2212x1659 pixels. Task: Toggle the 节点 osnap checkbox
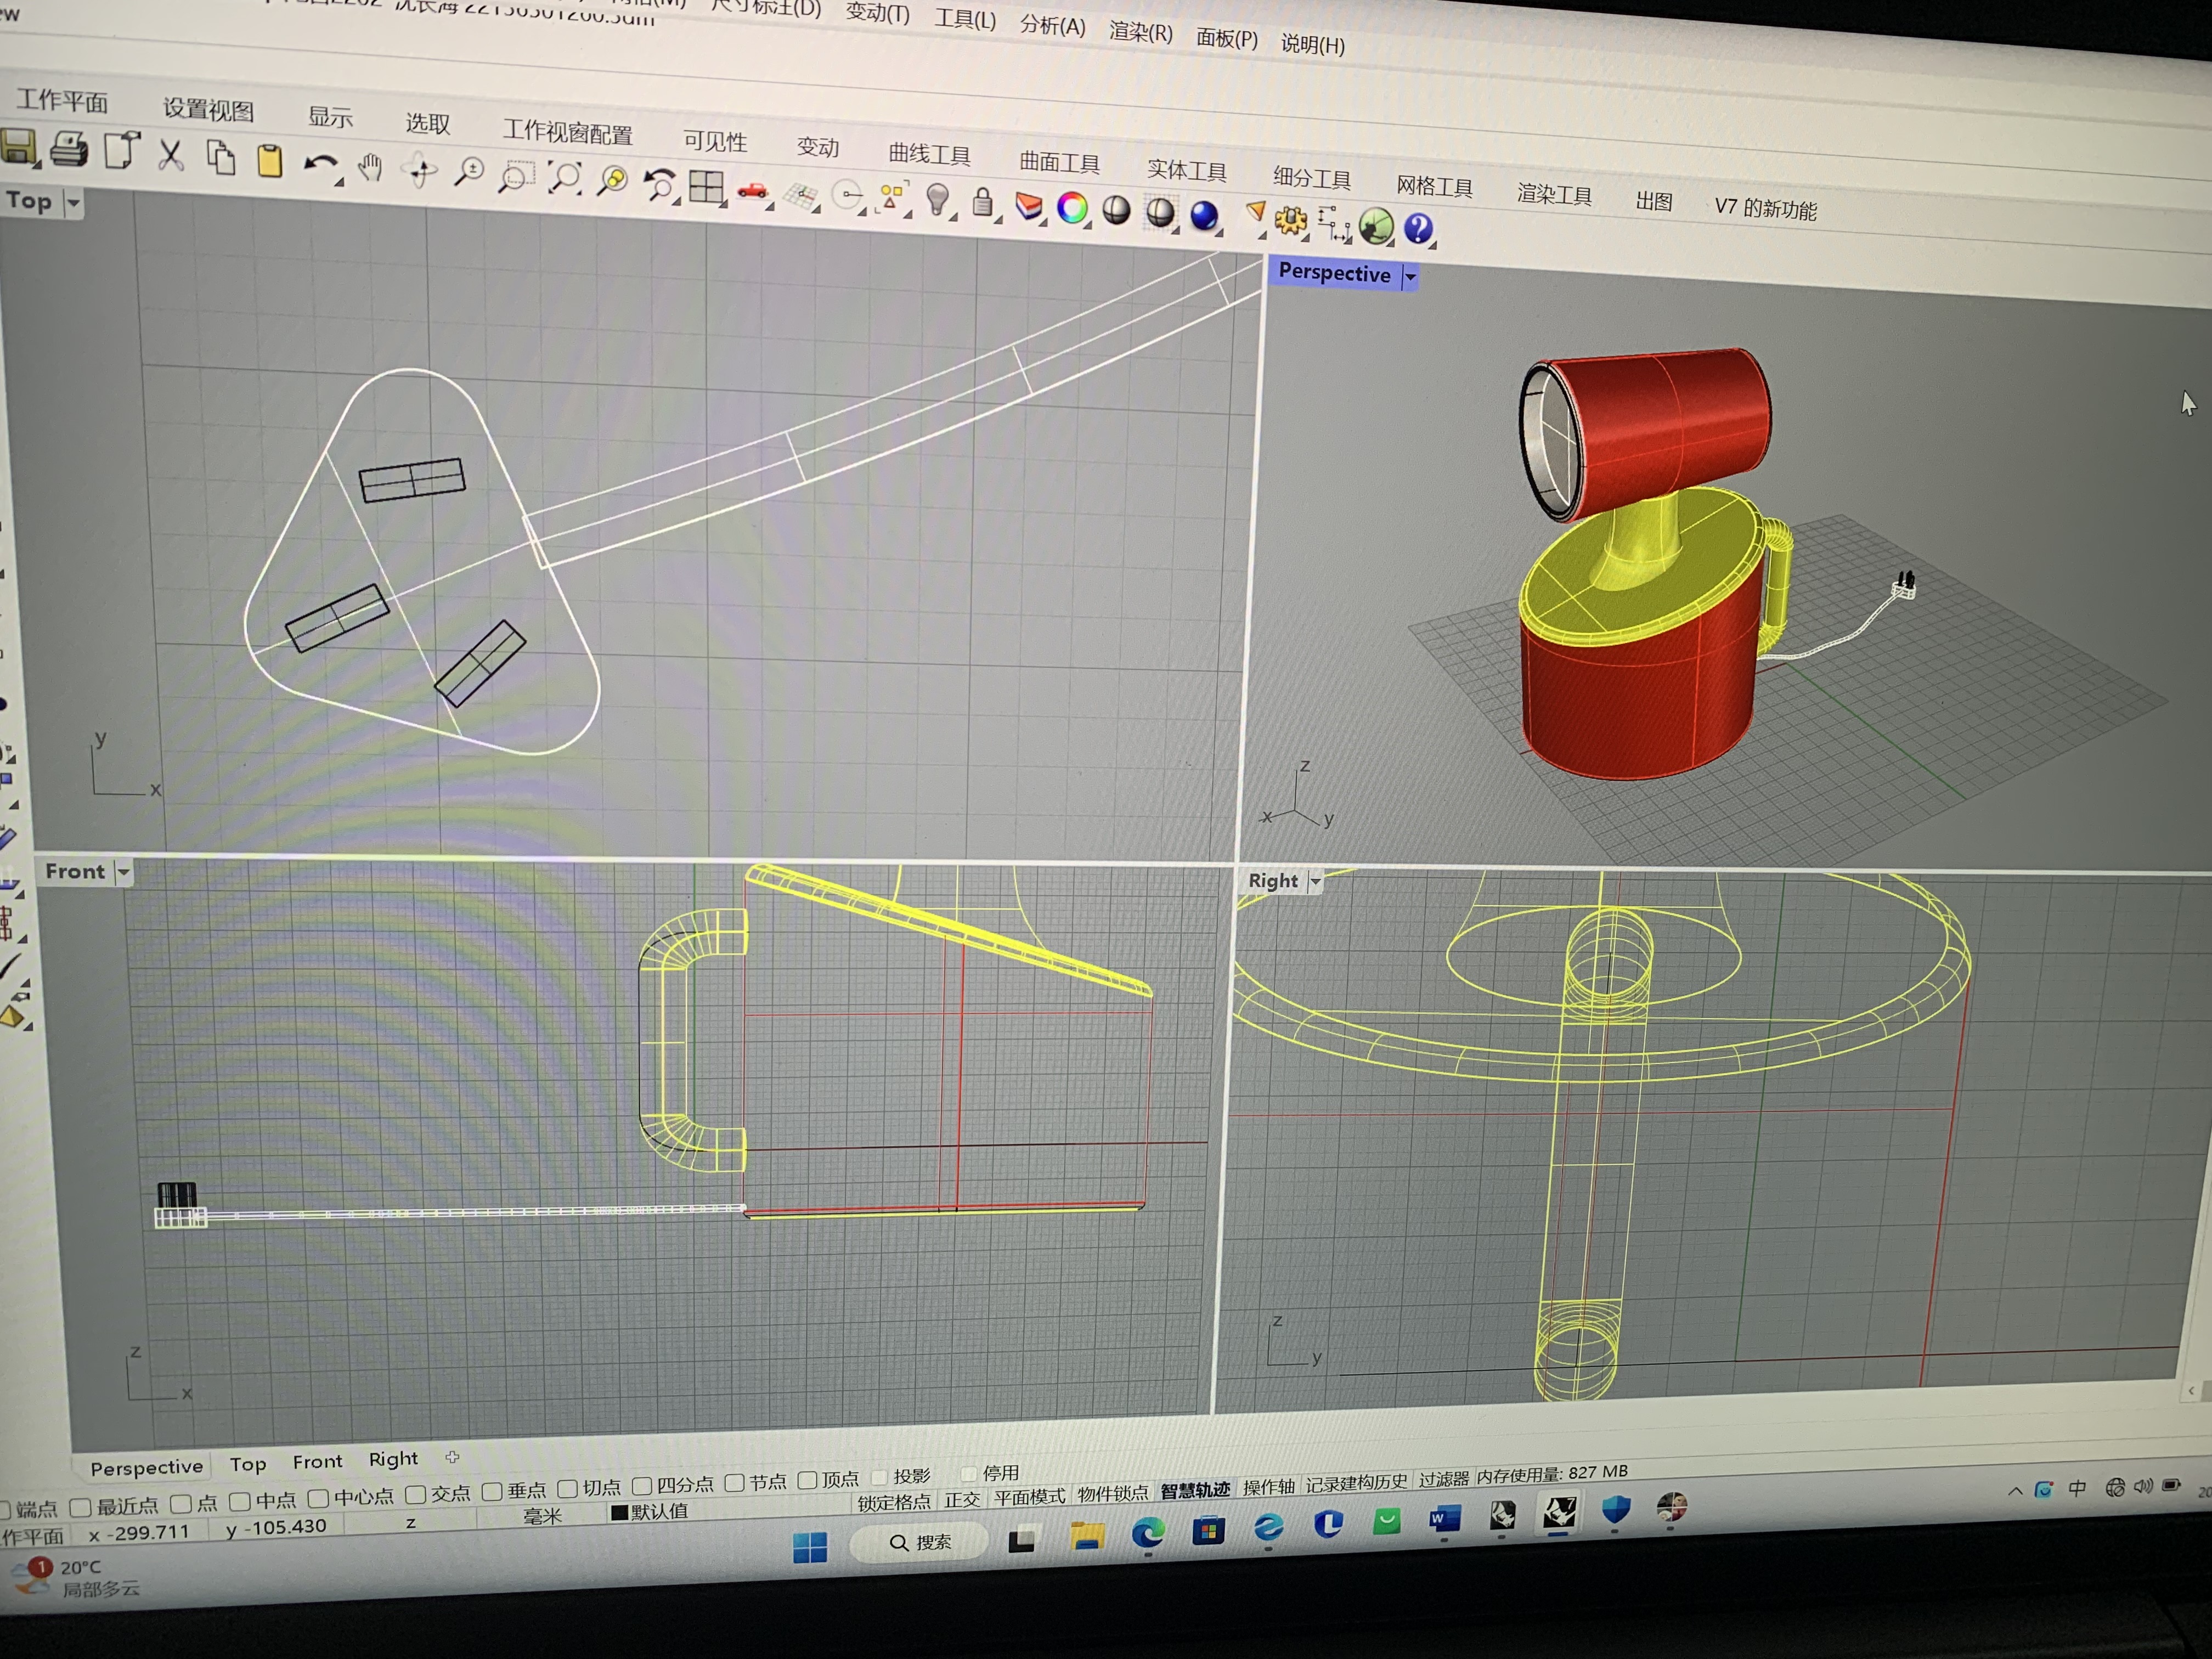[x=735, y=1483]
